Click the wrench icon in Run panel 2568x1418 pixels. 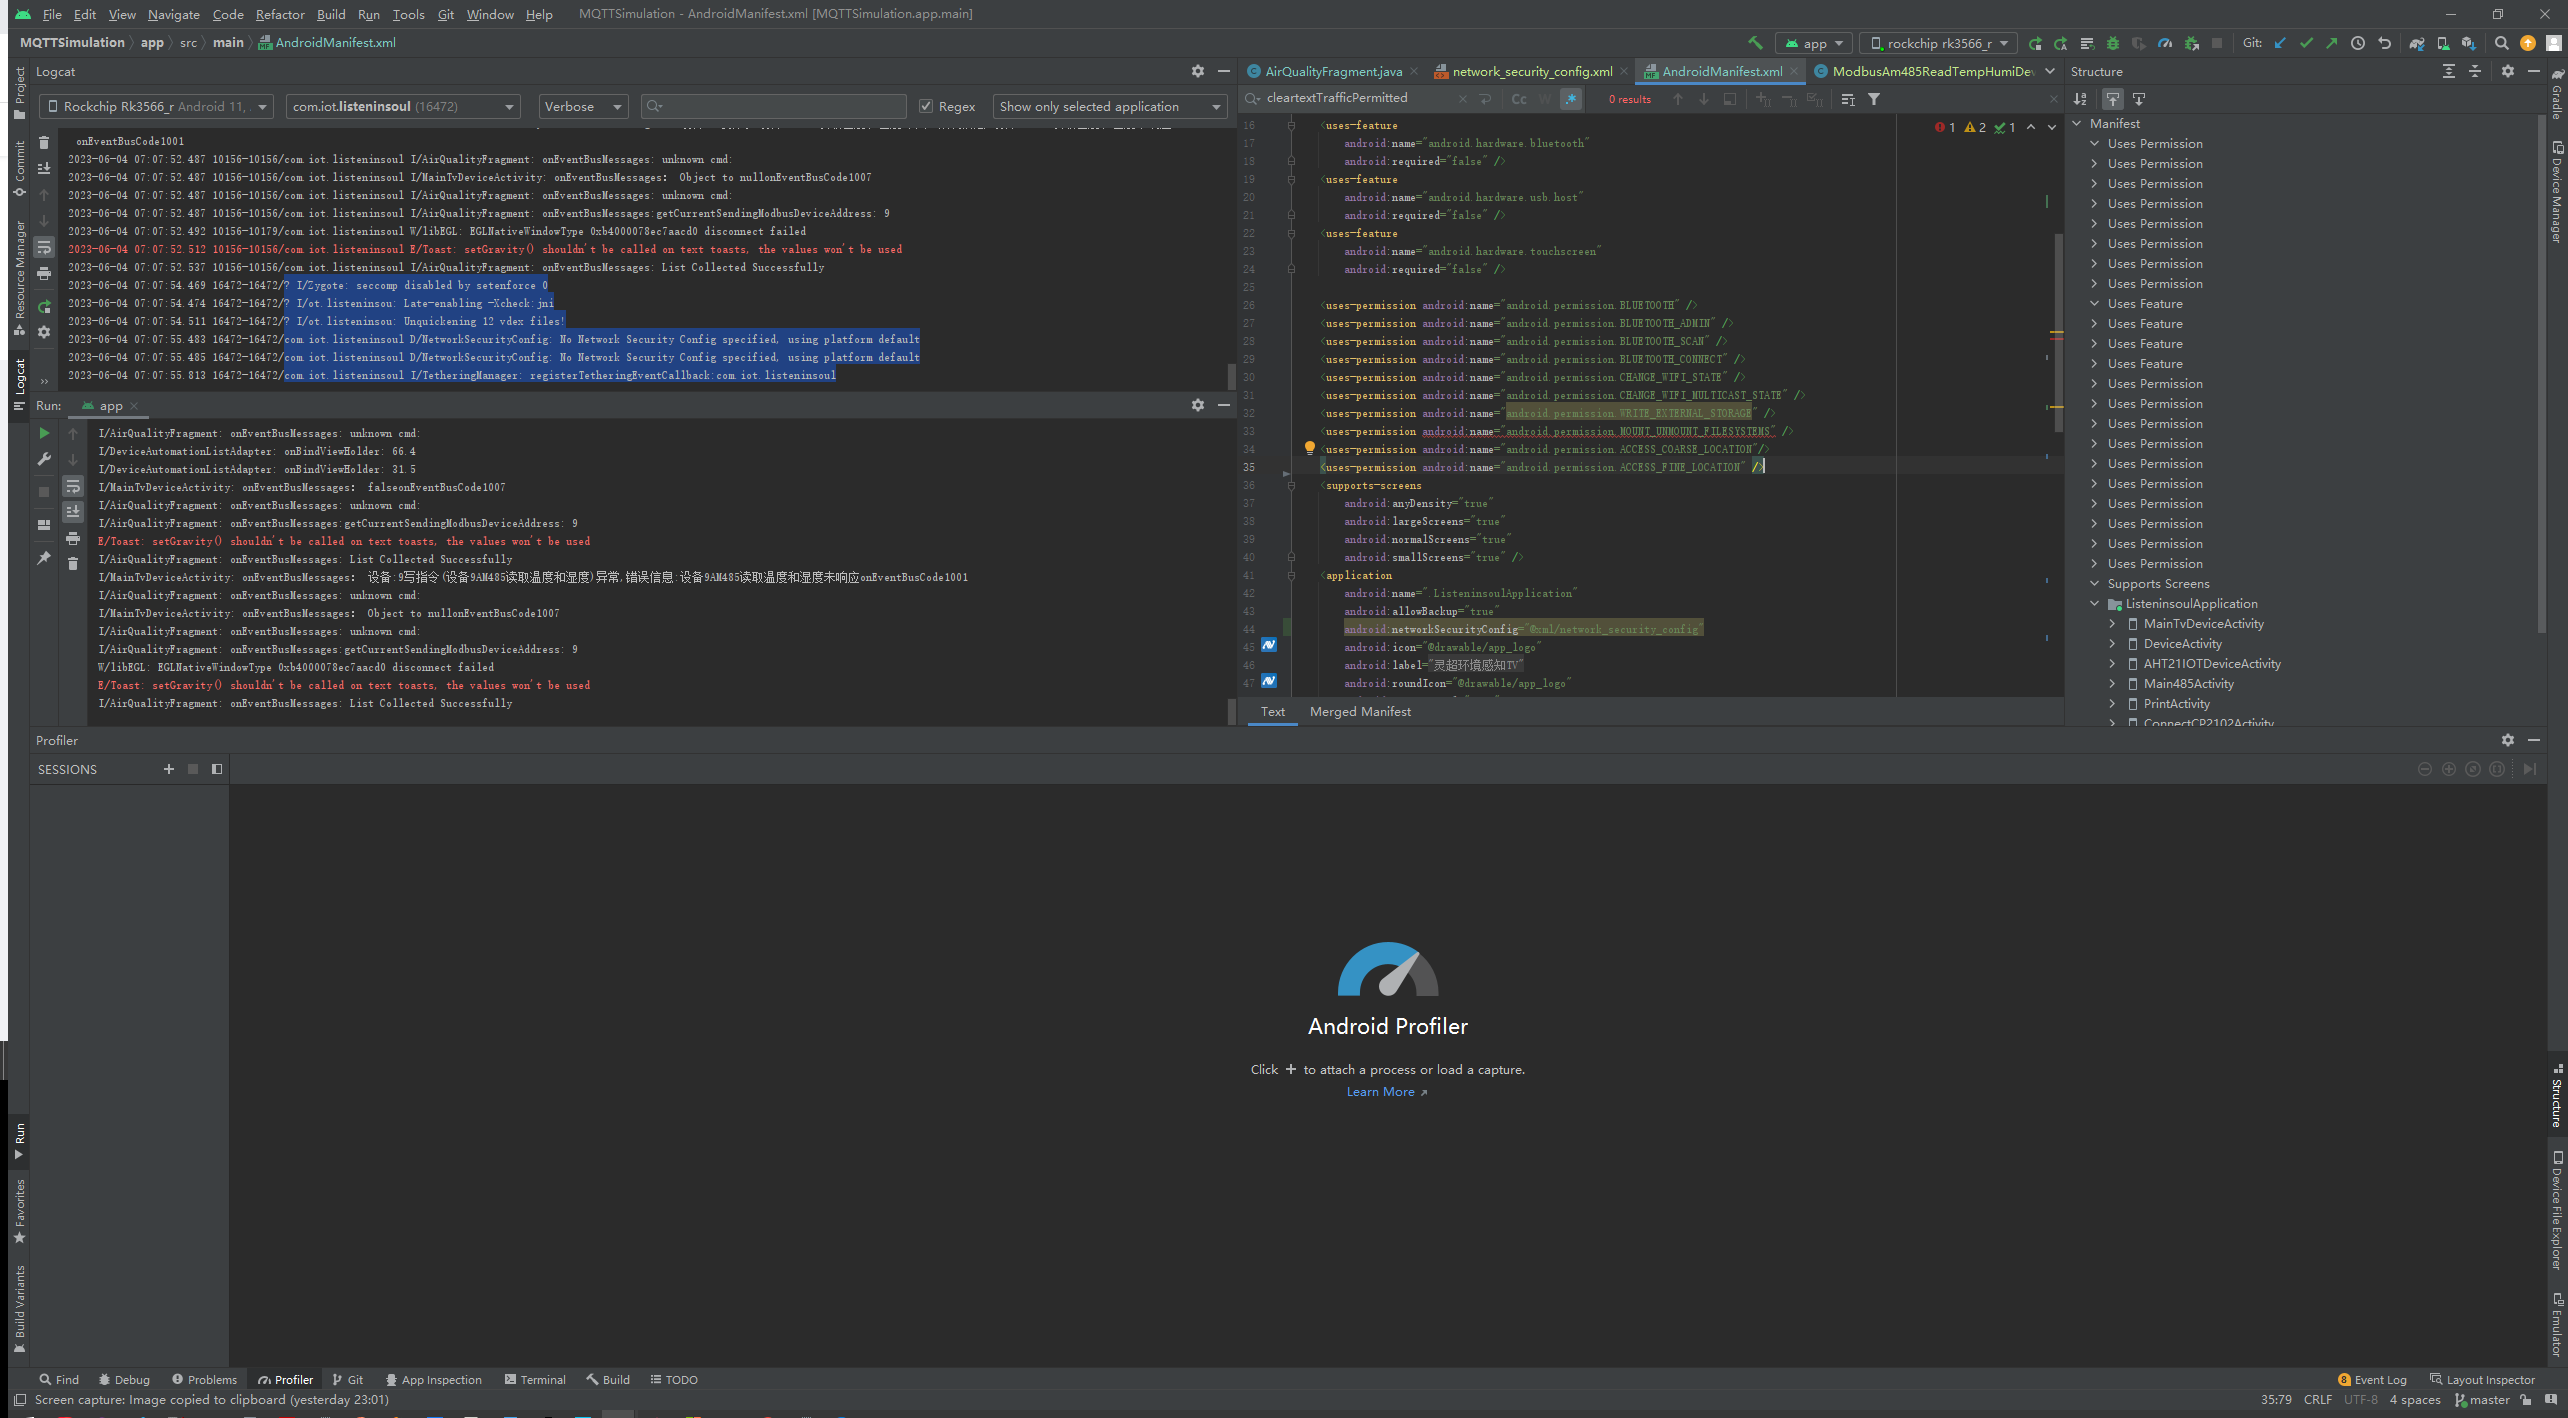pyautogui.click(x=44, y=459)
